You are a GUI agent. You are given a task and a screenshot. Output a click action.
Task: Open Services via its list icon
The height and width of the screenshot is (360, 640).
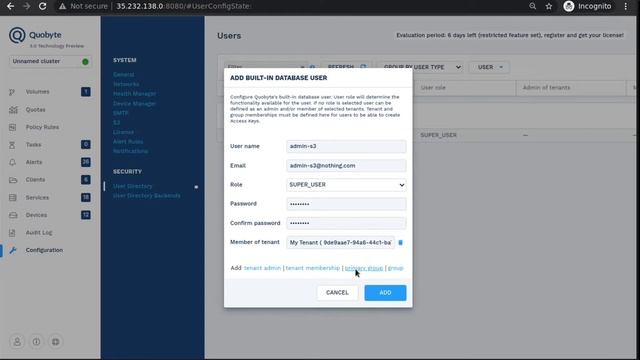pos(13,198)
